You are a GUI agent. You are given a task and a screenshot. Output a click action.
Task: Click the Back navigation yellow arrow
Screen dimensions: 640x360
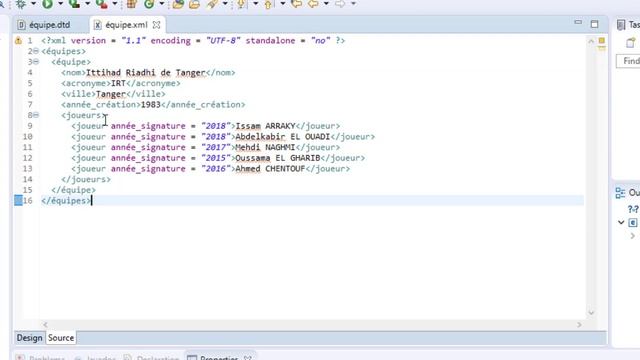coord(313,4)
